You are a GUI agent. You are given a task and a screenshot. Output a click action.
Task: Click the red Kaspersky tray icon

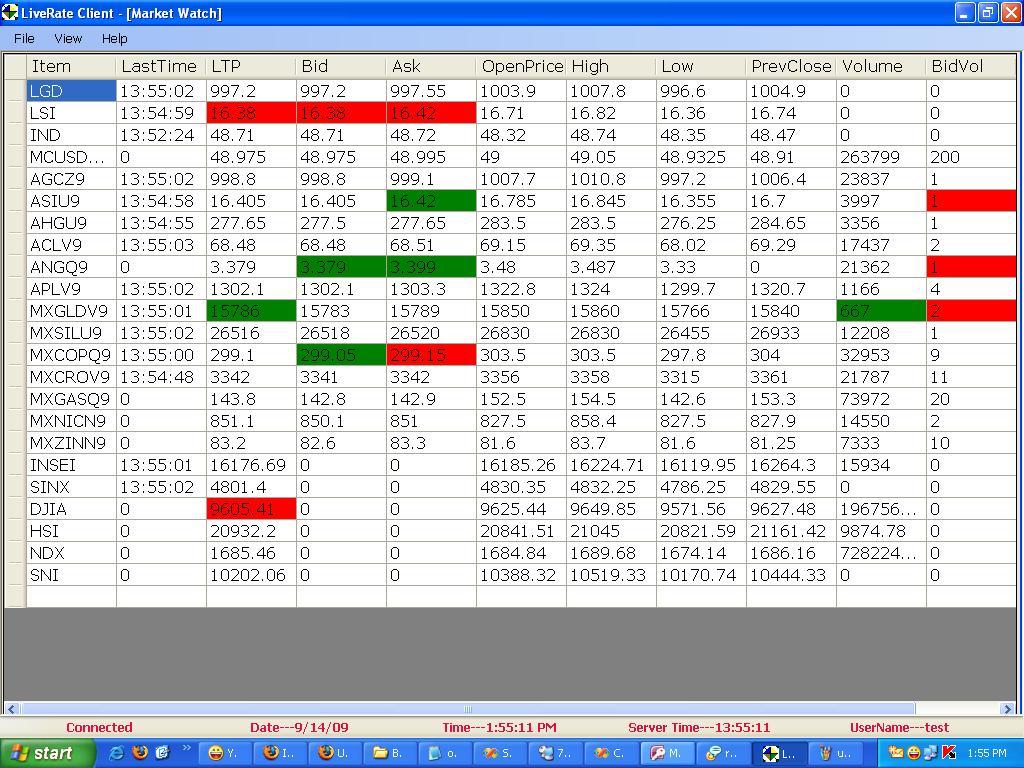click(x=949, y=753)
